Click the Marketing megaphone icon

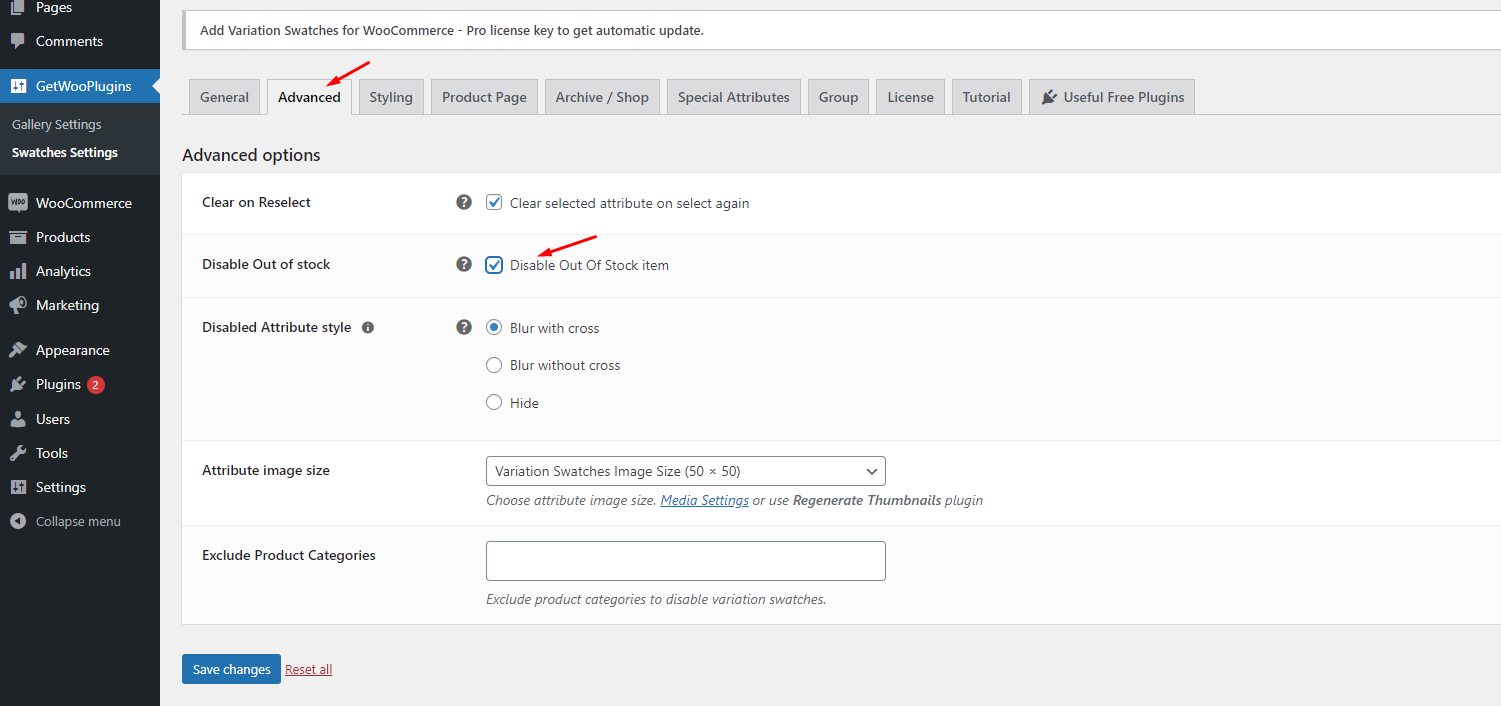(x=18, y=305)
